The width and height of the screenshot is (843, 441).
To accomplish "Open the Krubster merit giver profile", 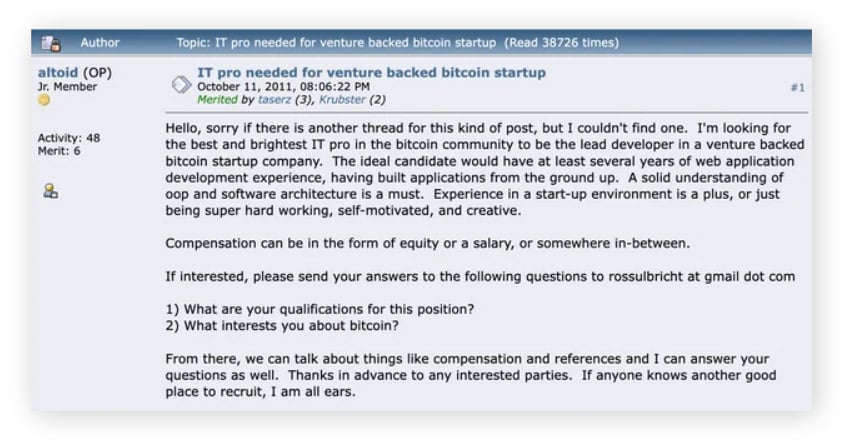I will (x=342, y=99).
